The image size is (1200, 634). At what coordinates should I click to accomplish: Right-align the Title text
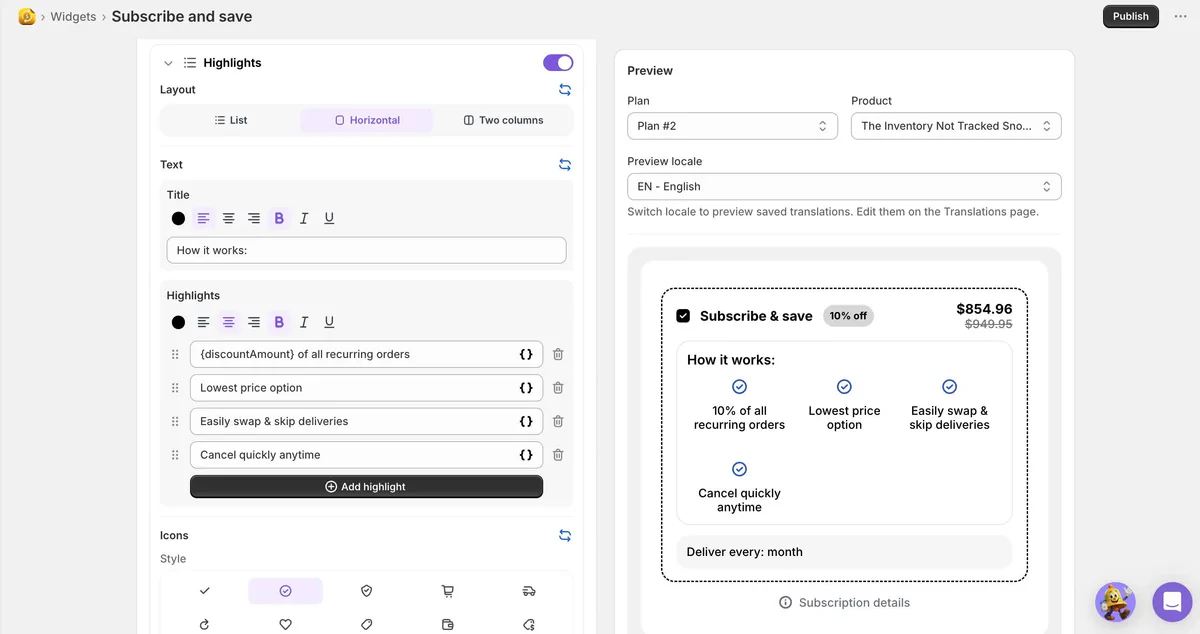click(x=254, y=218)
